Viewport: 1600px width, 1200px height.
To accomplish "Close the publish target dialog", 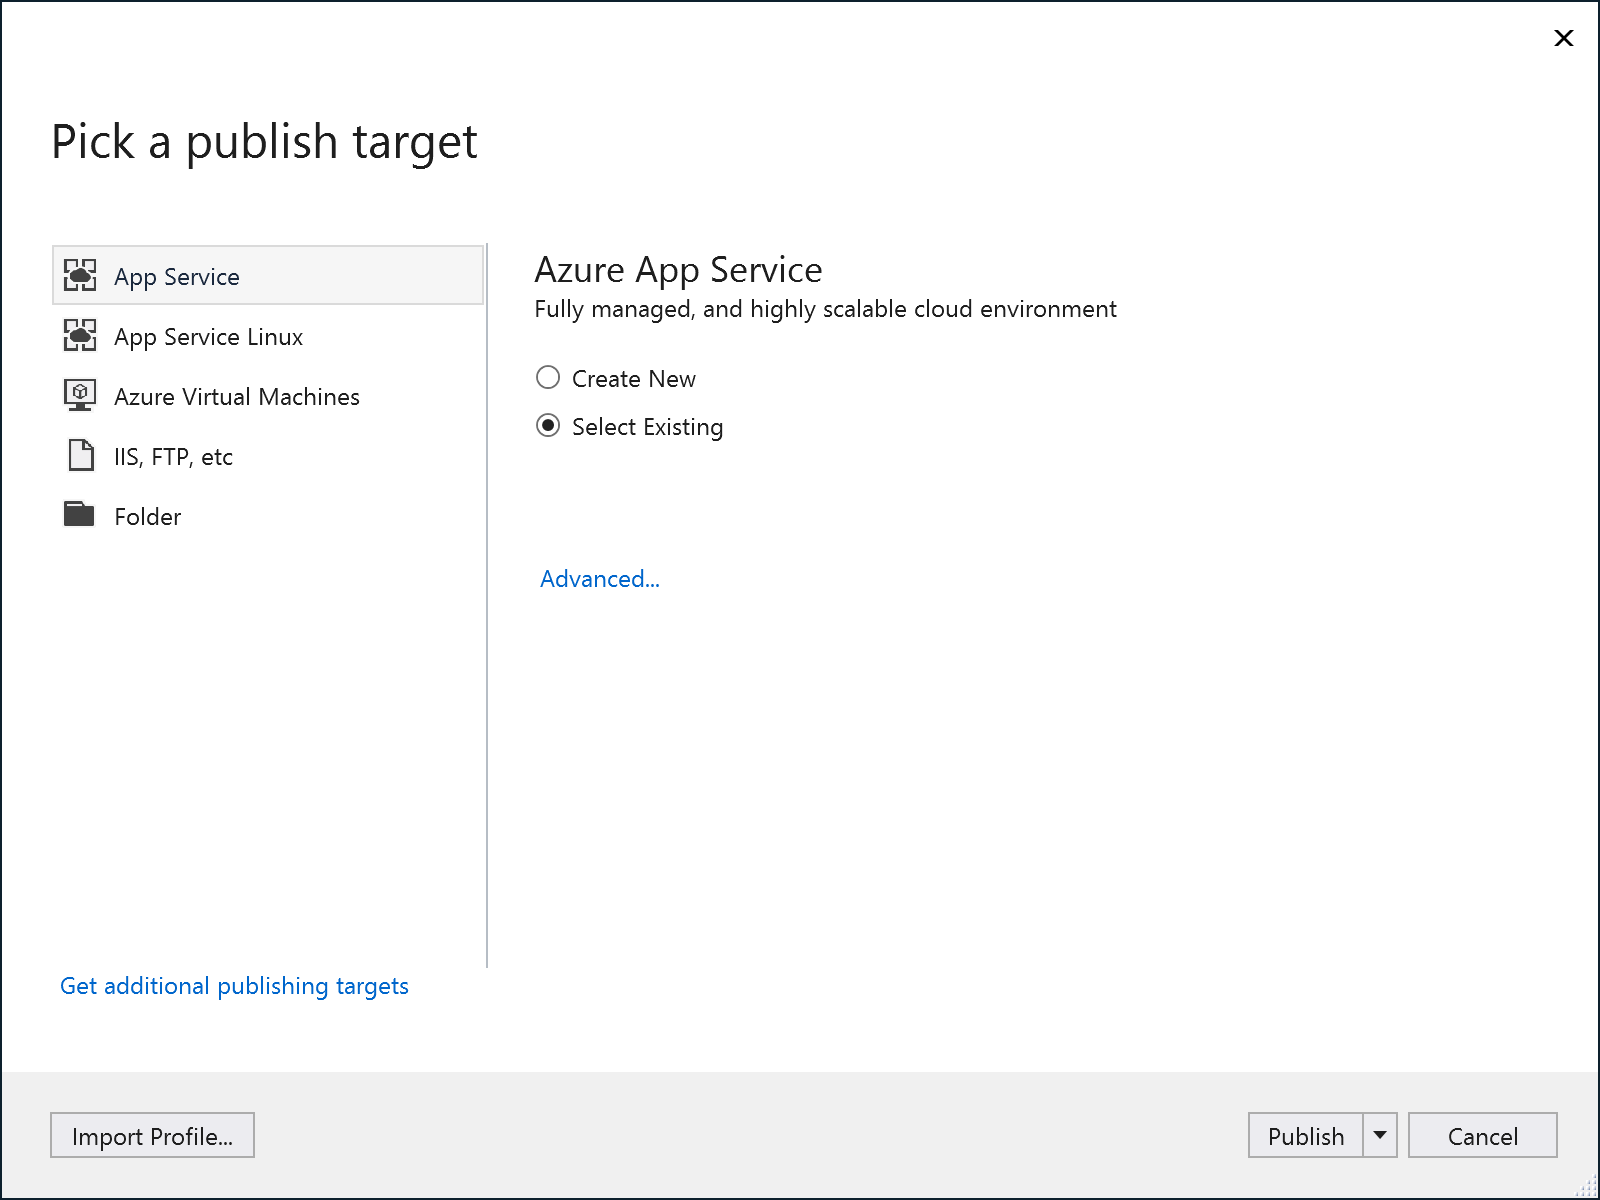I will (x=1564, y=38).
